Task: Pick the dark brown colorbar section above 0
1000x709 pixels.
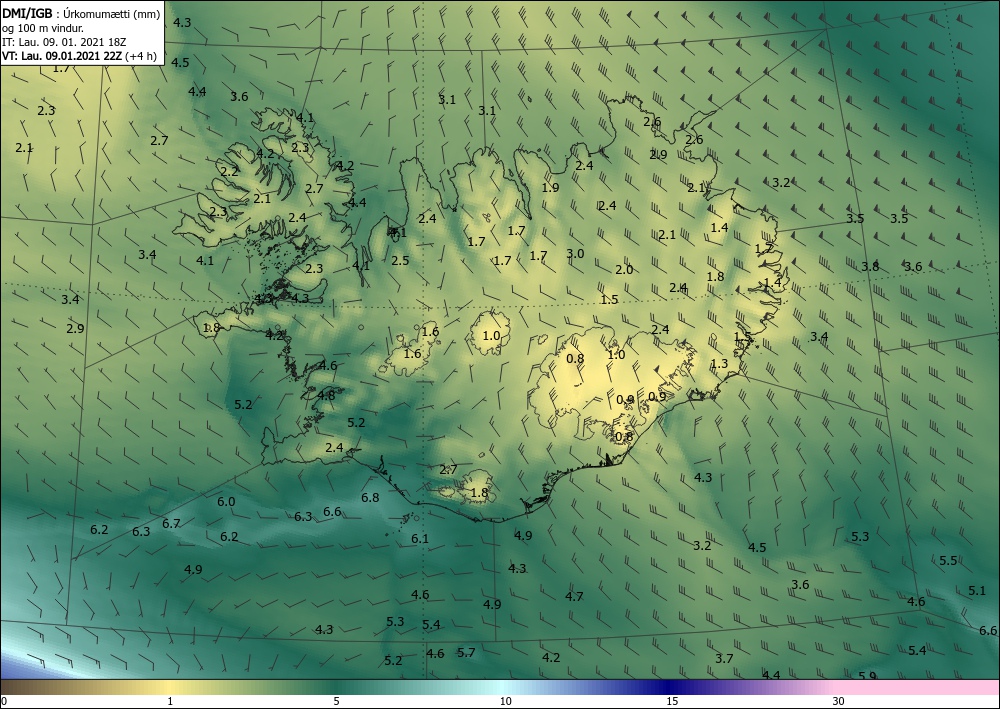Action: pyautogui.click(x=13, y=687)
